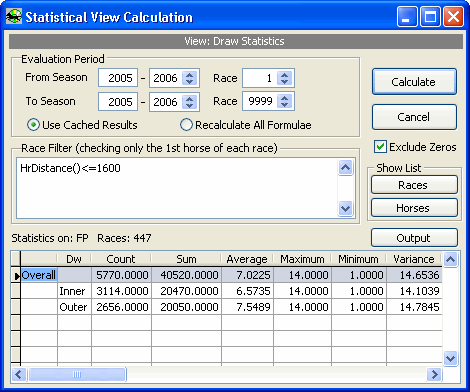Increase the starting Race number with up arrow

tap(284, 75)
